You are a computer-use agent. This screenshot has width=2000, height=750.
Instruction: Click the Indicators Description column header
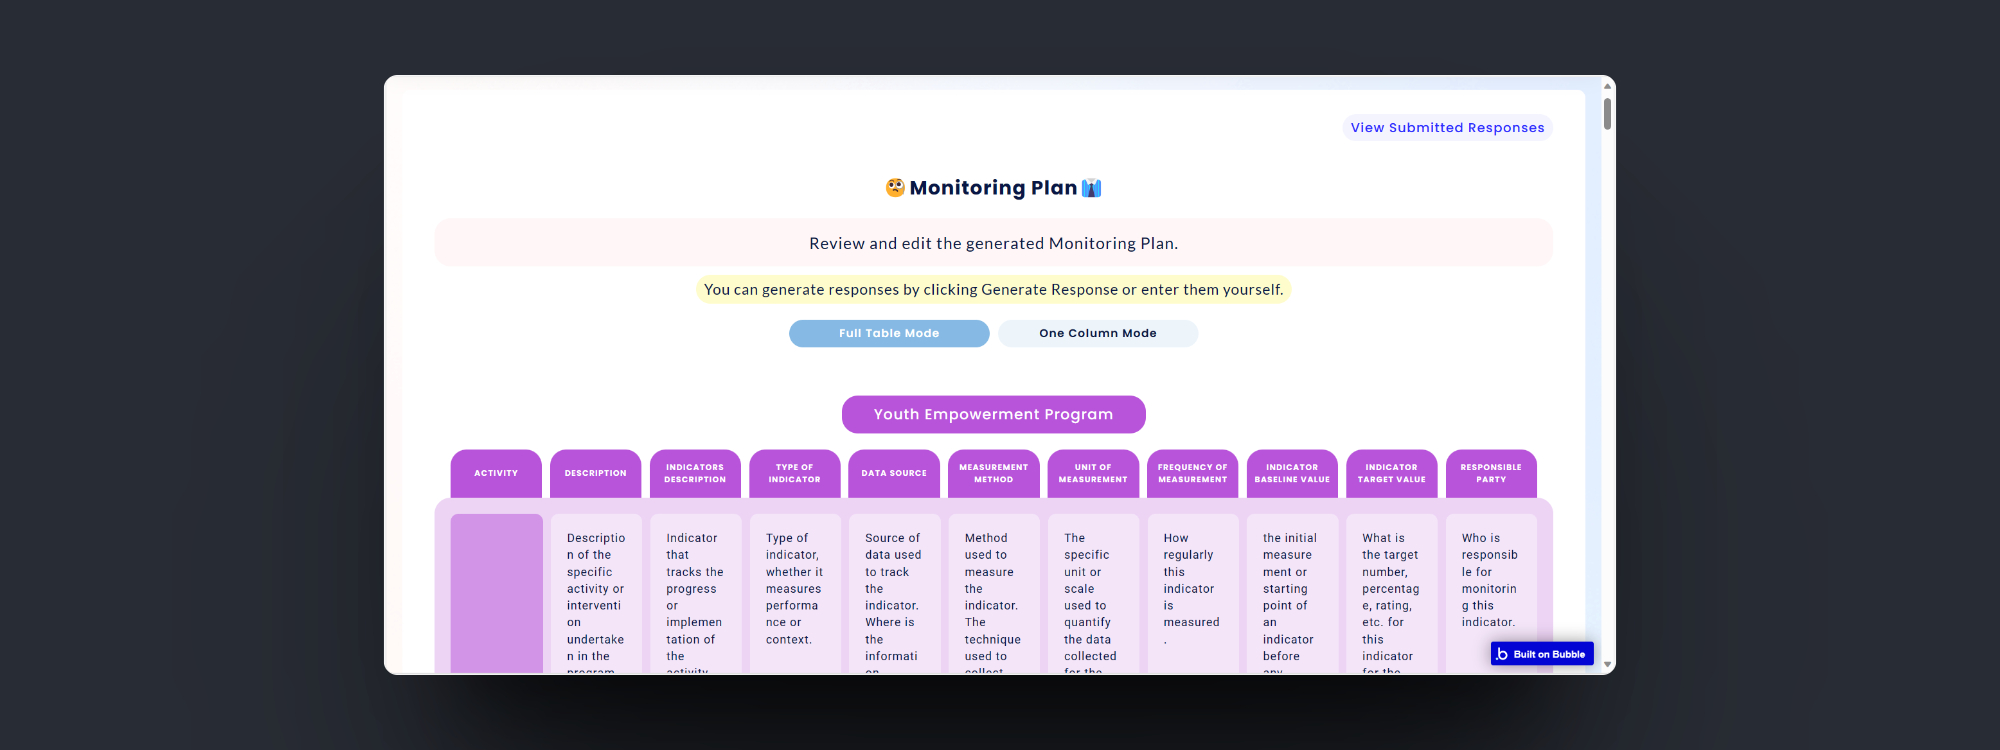pyautogui.click(x=695, y=473)
